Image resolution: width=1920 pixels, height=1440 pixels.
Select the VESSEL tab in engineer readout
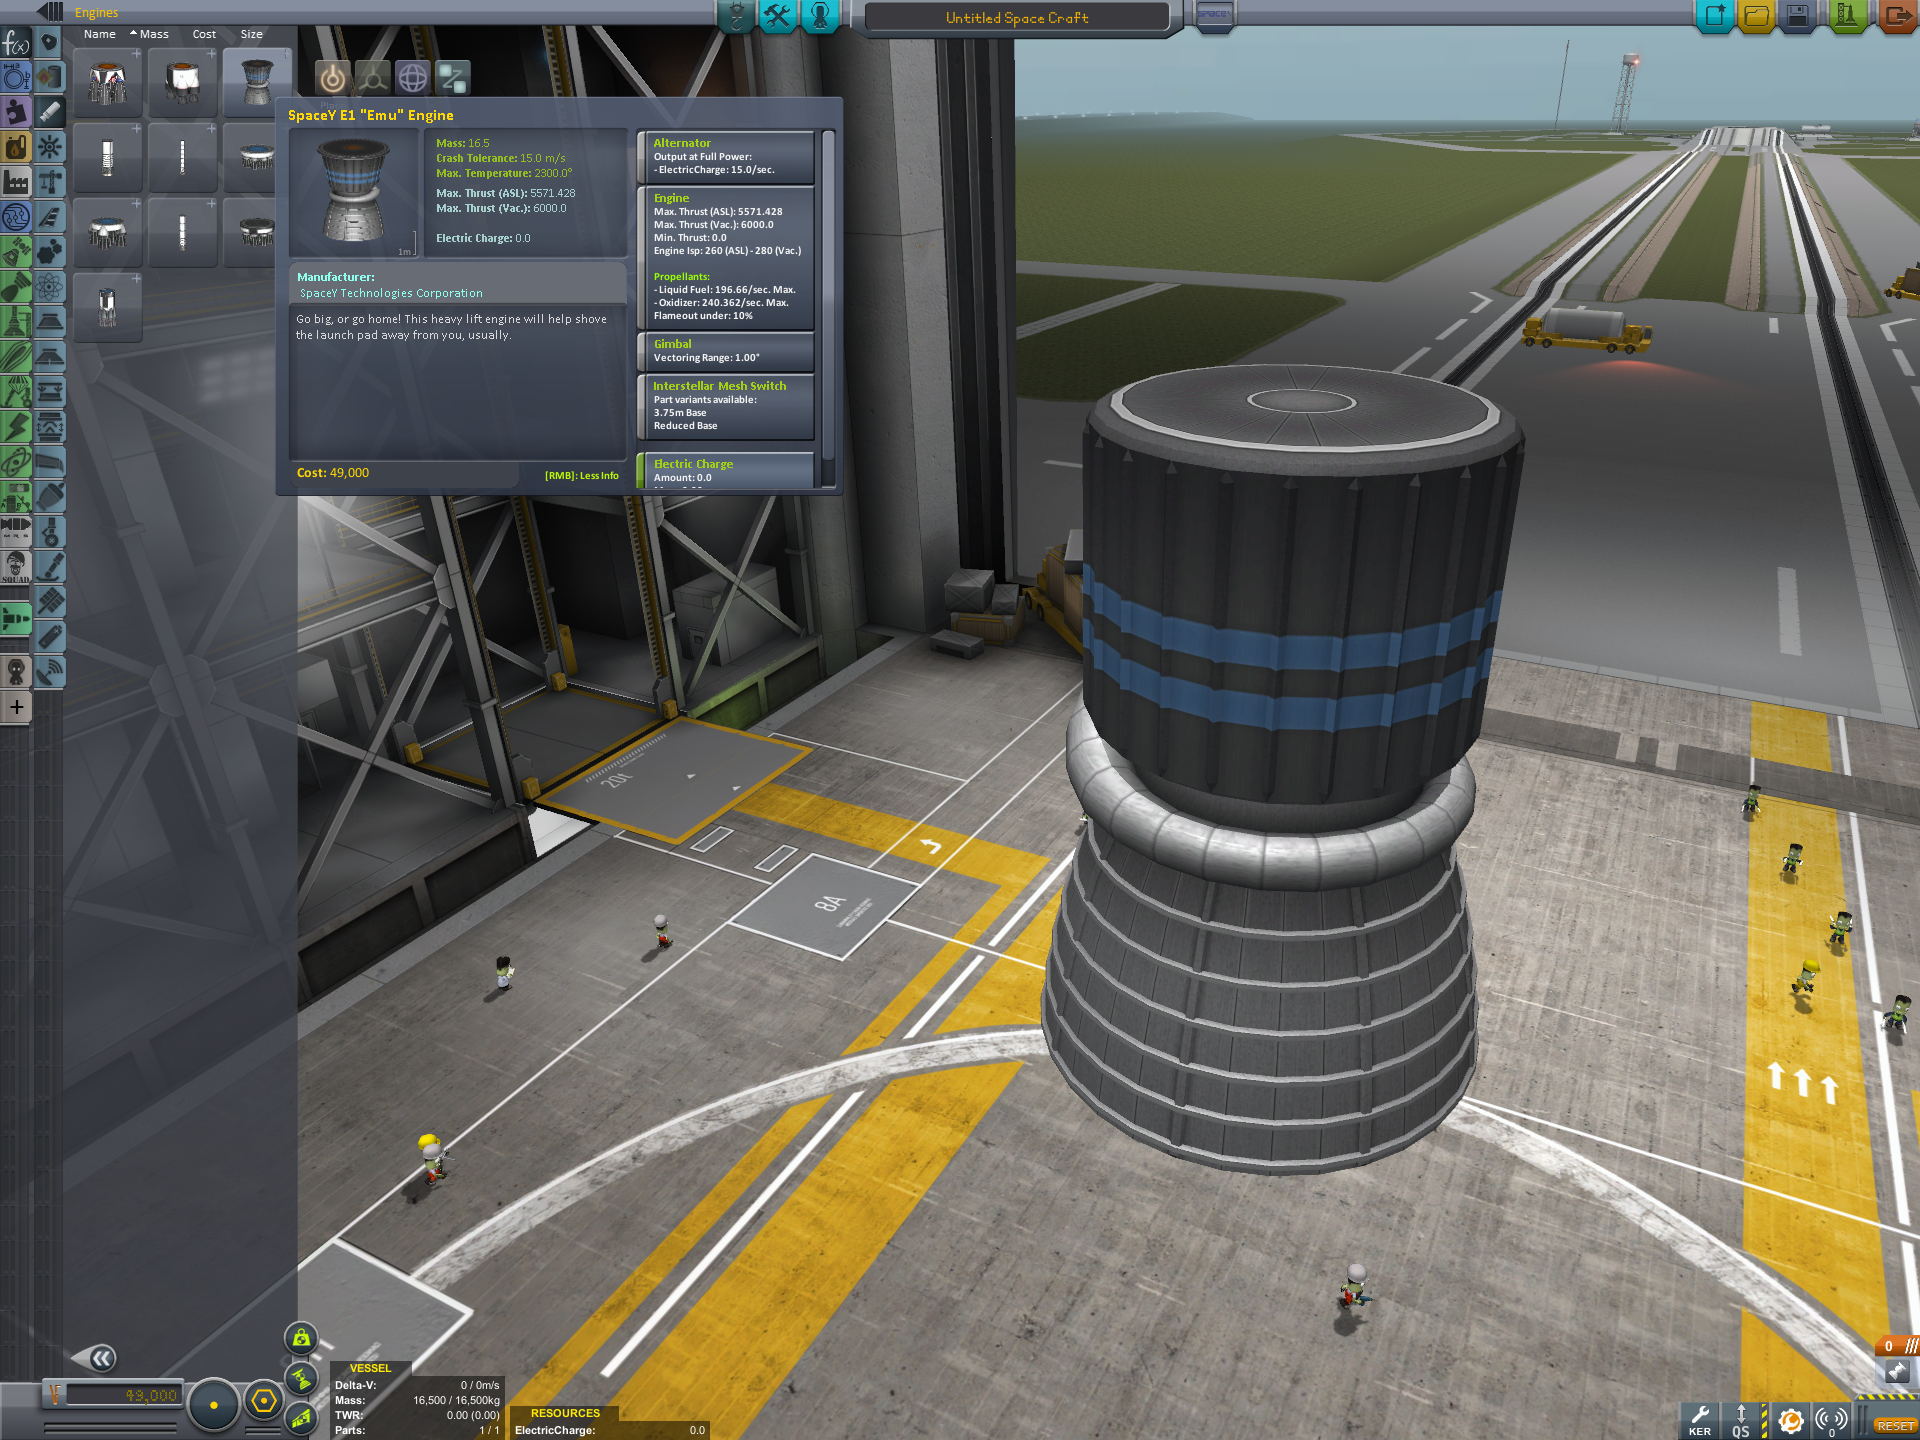[x=370, y=1368]
